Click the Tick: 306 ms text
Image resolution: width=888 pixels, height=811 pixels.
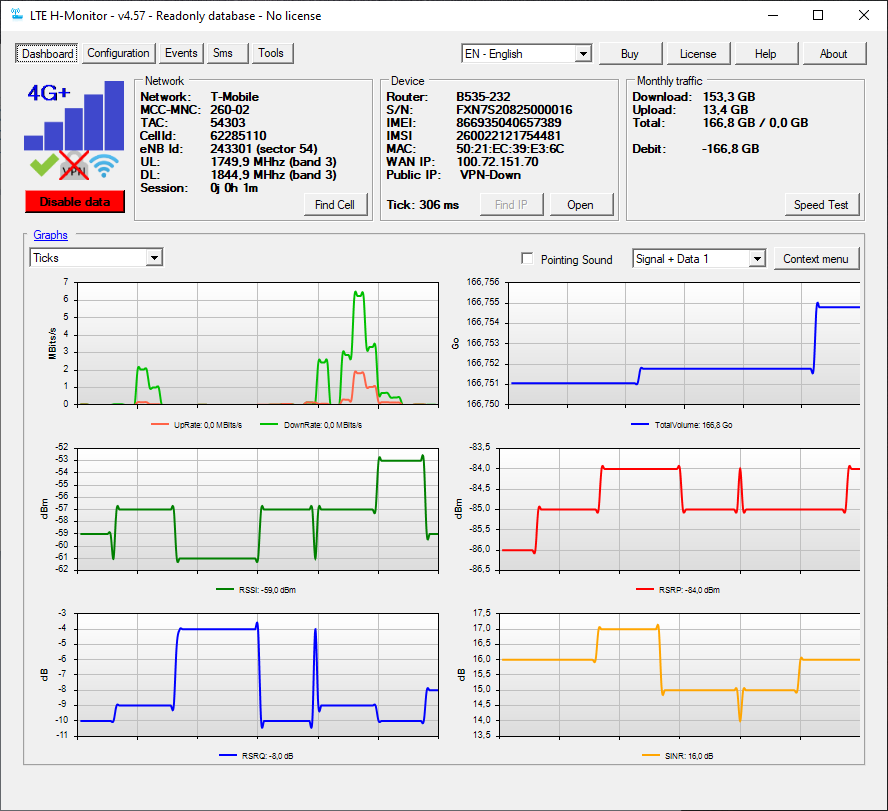(x=422, y=205)
